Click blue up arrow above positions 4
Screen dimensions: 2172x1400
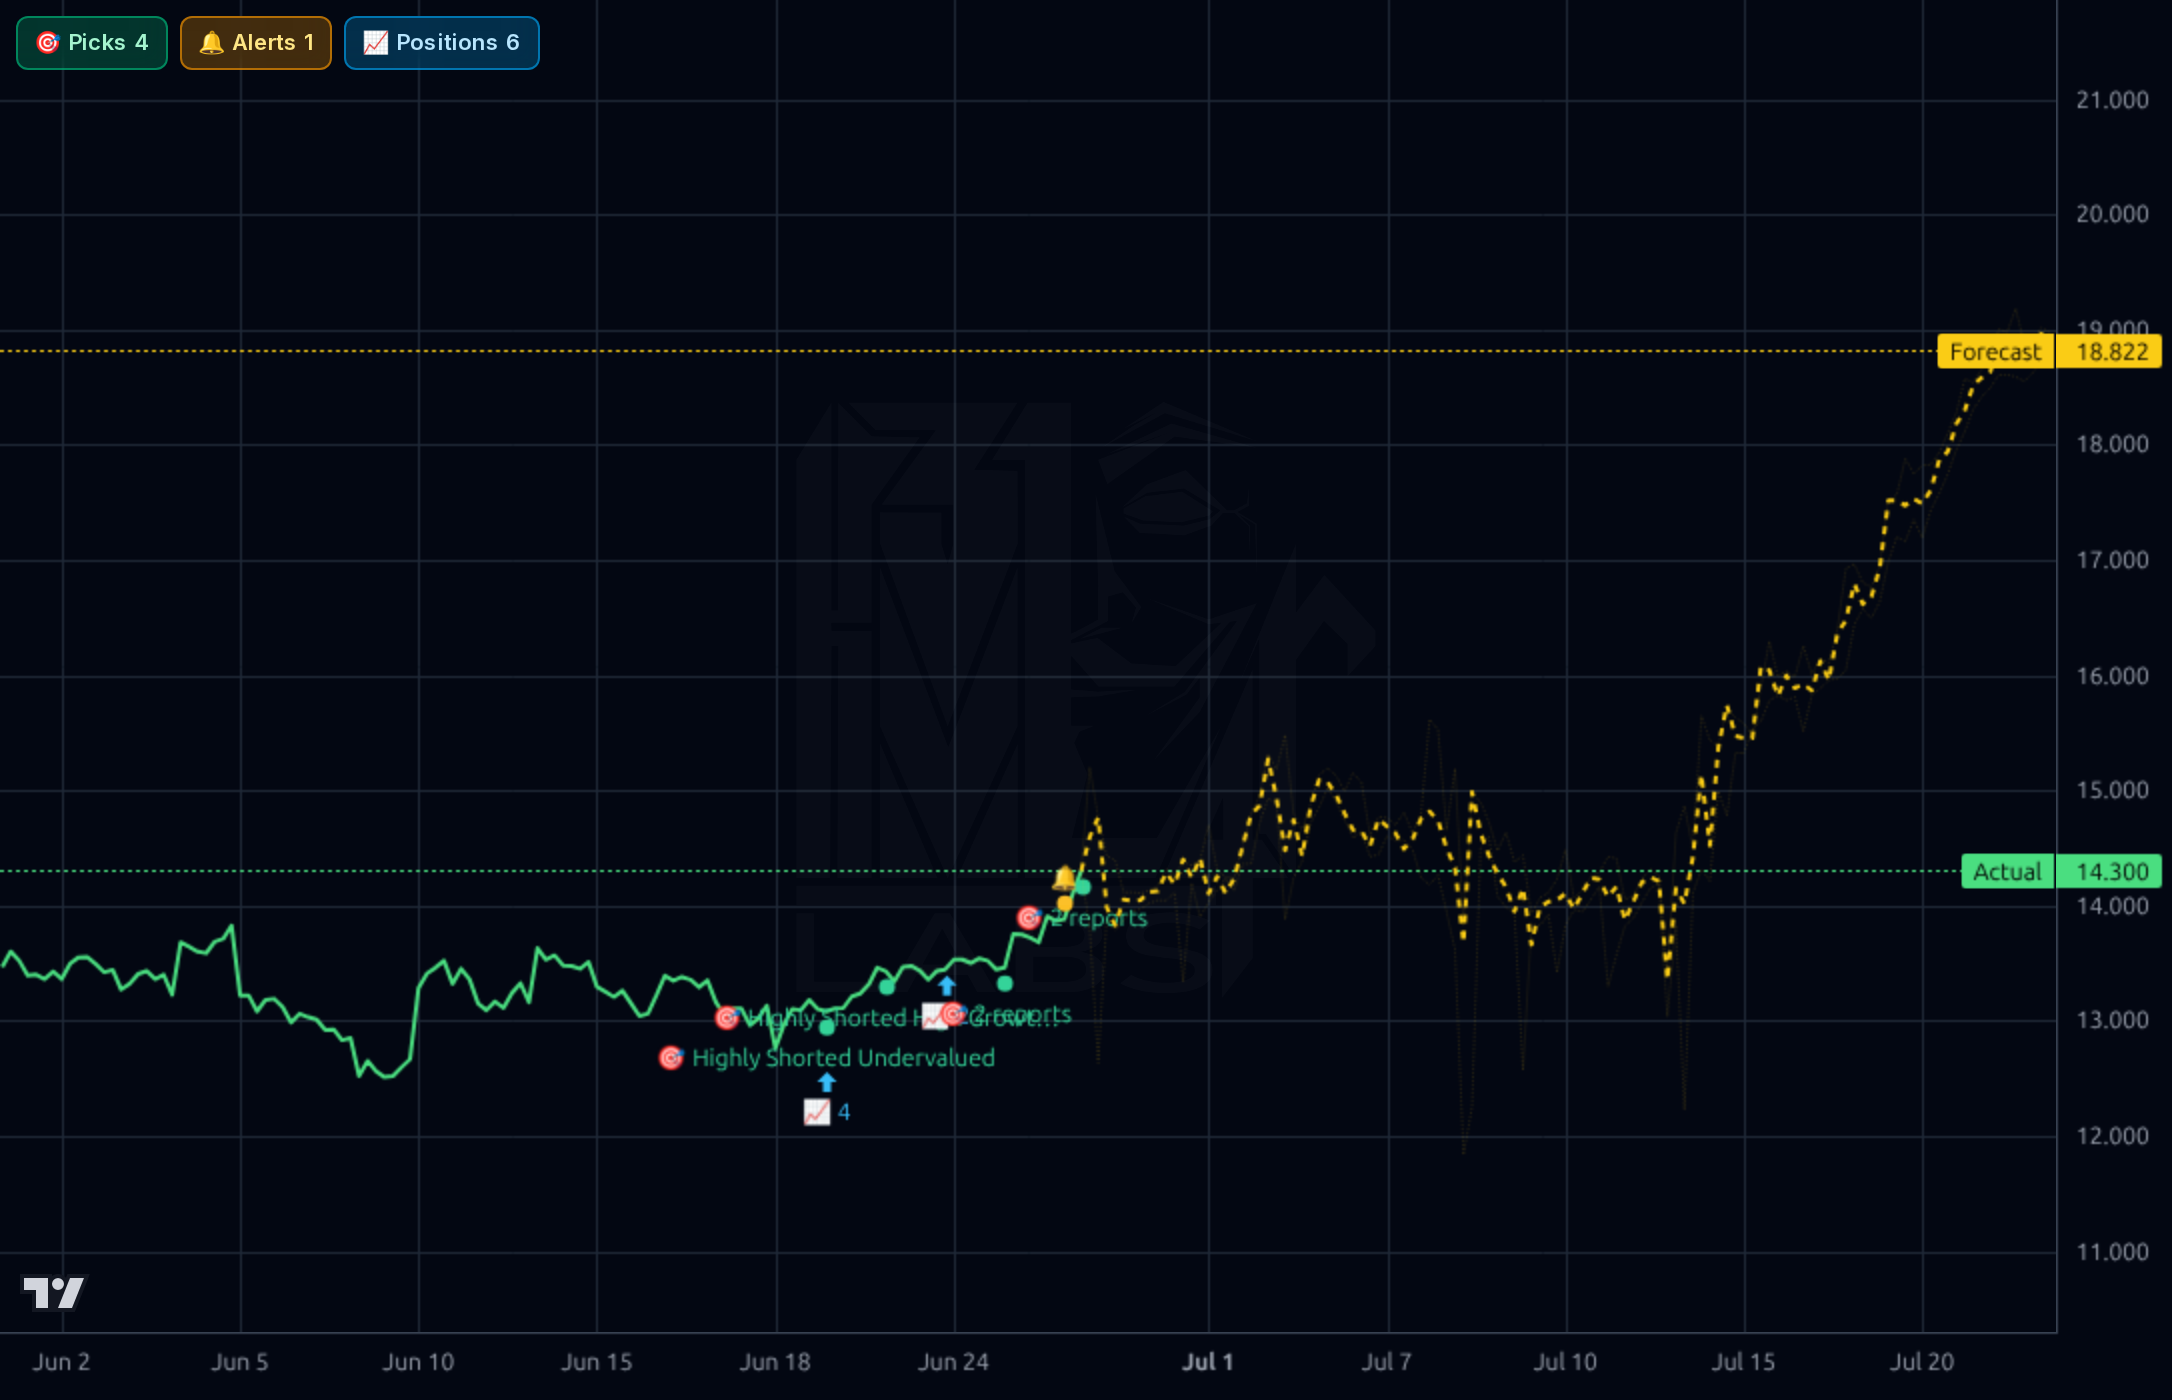pos(826,1082)
